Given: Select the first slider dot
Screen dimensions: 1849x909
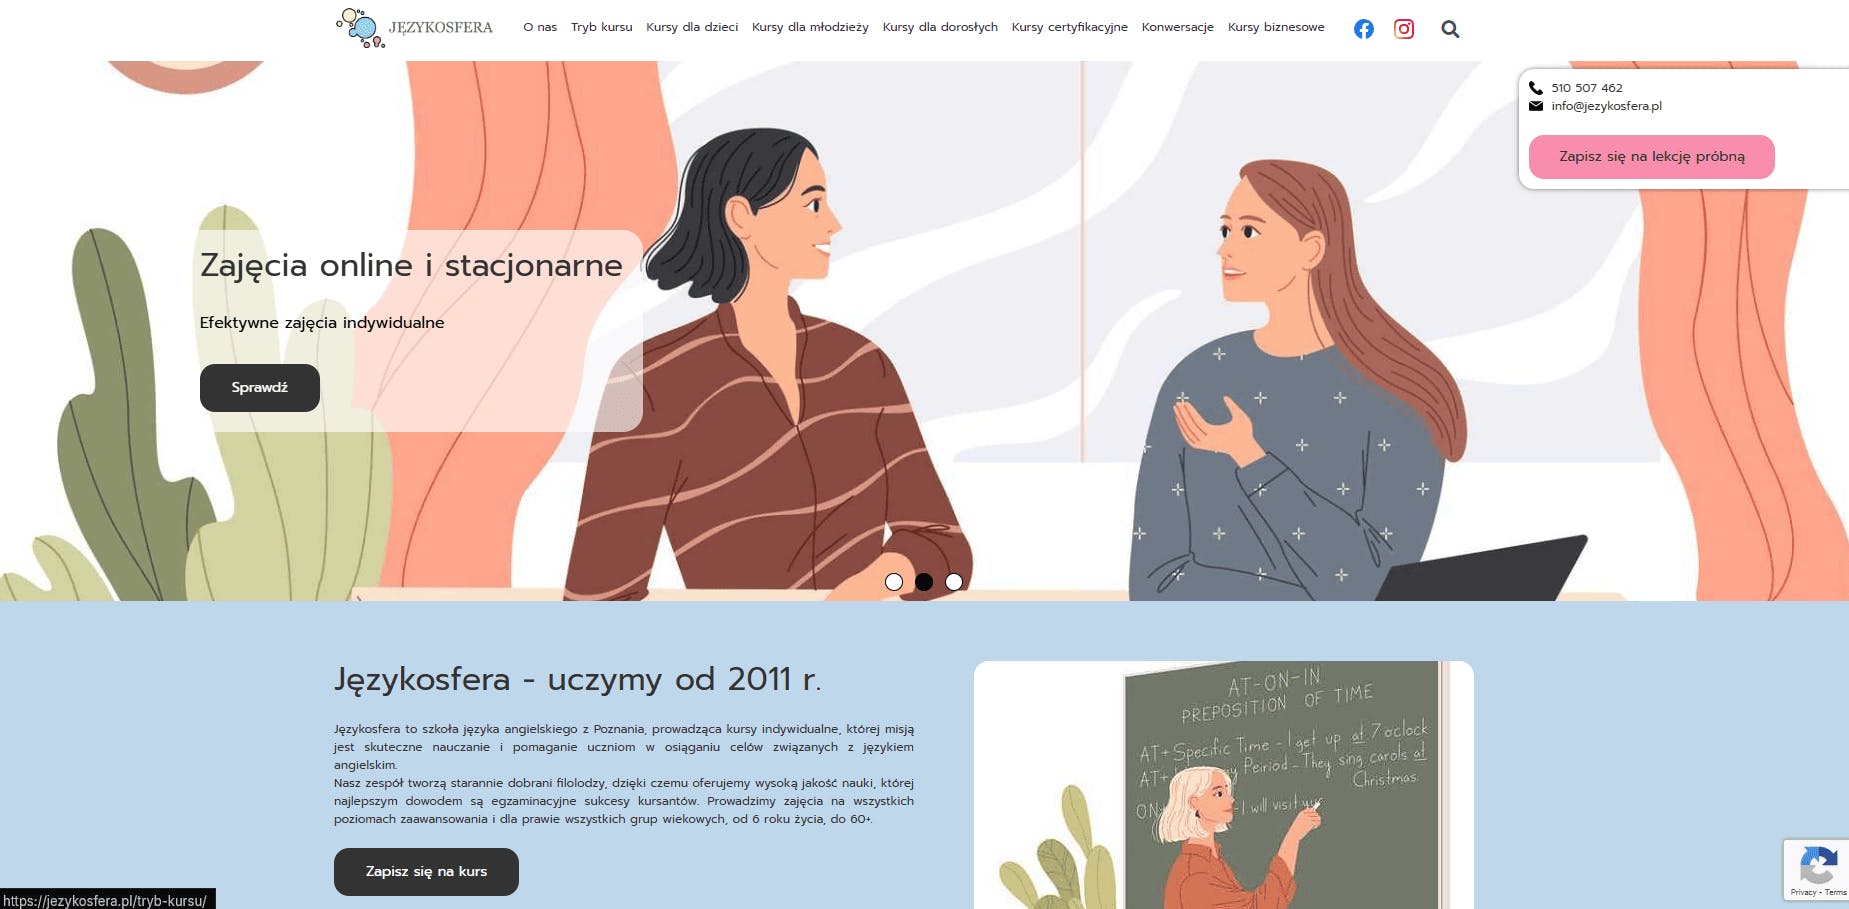Looking at the screenshot, I should point(894,582).
